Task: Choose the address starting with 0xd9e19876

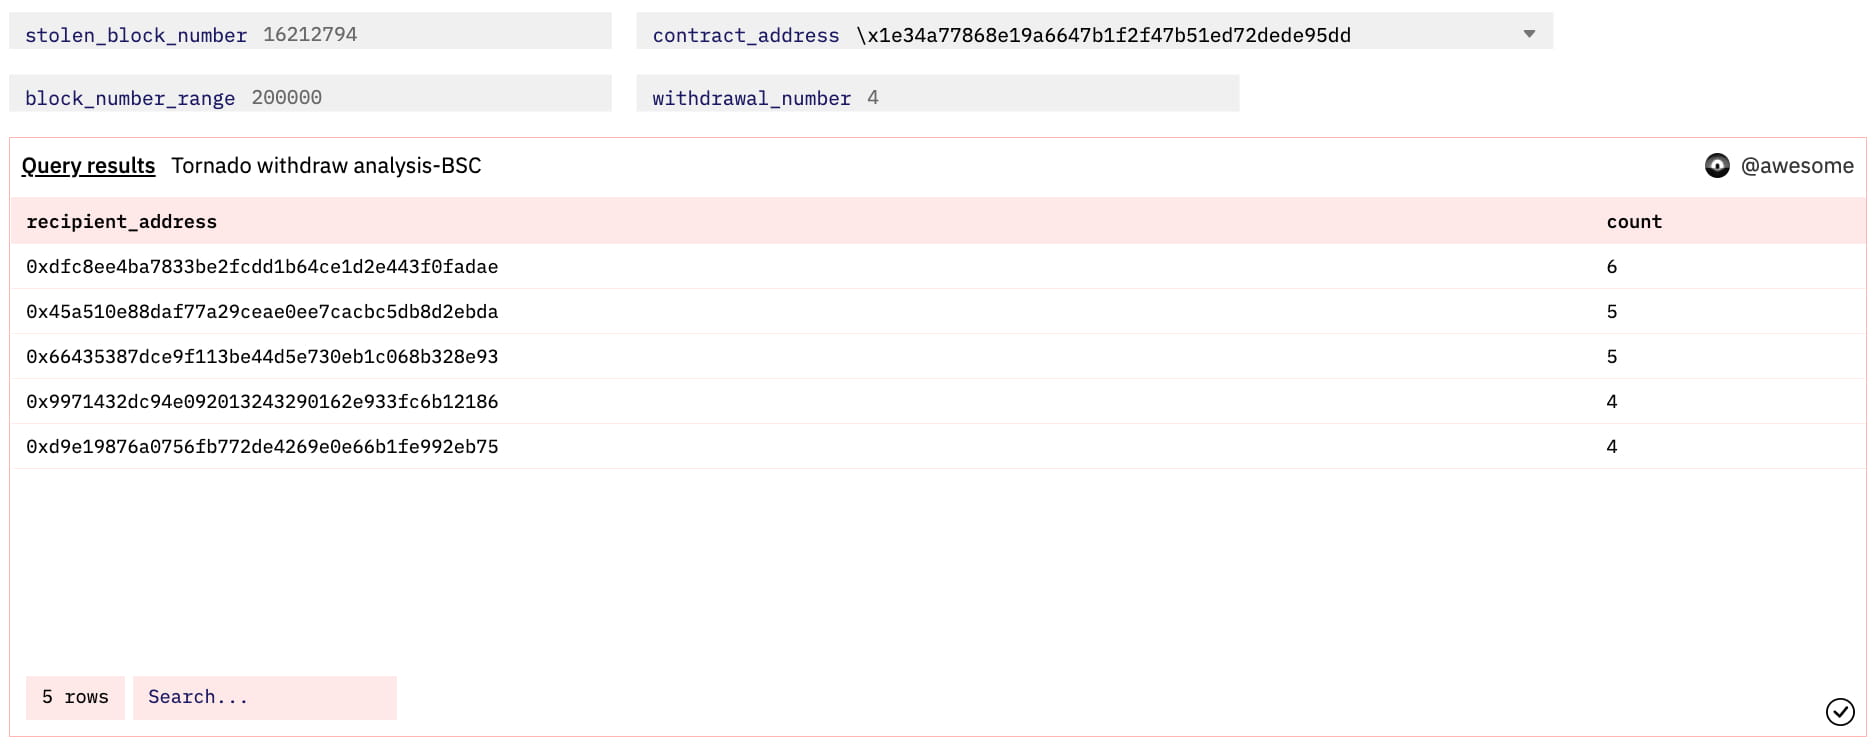Action: point(262,447)
